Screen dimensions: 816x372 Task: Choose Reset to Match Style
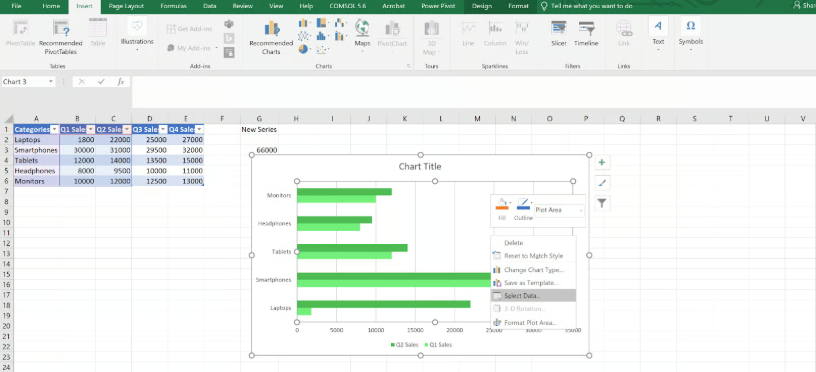(x=533, y=256)
